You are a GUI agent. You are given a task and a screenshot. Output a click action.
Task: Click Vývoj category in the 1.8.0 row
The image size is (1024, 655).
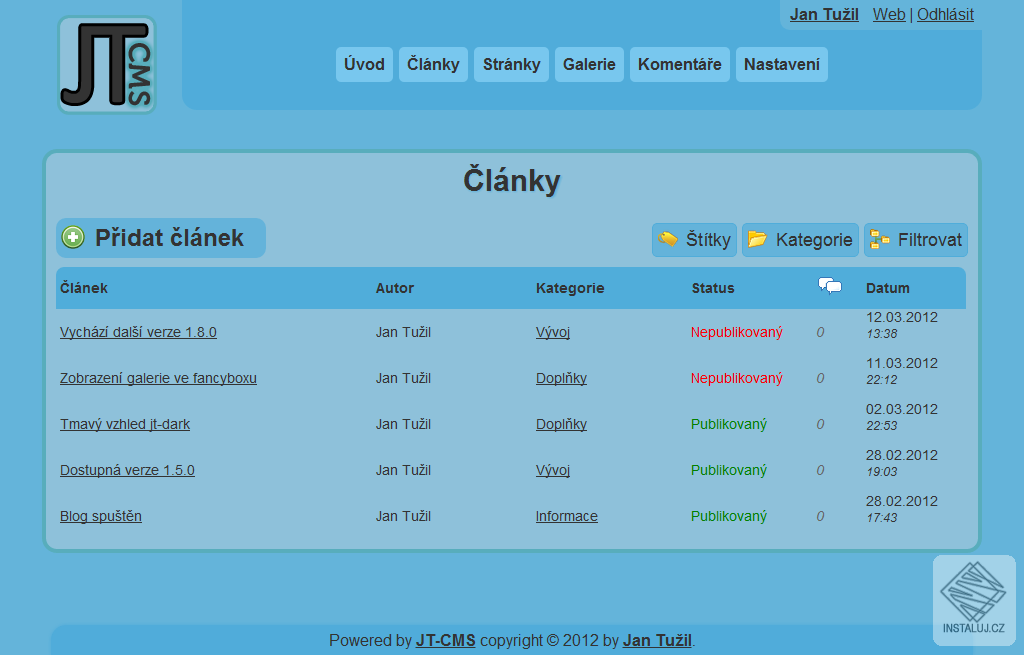553,332
